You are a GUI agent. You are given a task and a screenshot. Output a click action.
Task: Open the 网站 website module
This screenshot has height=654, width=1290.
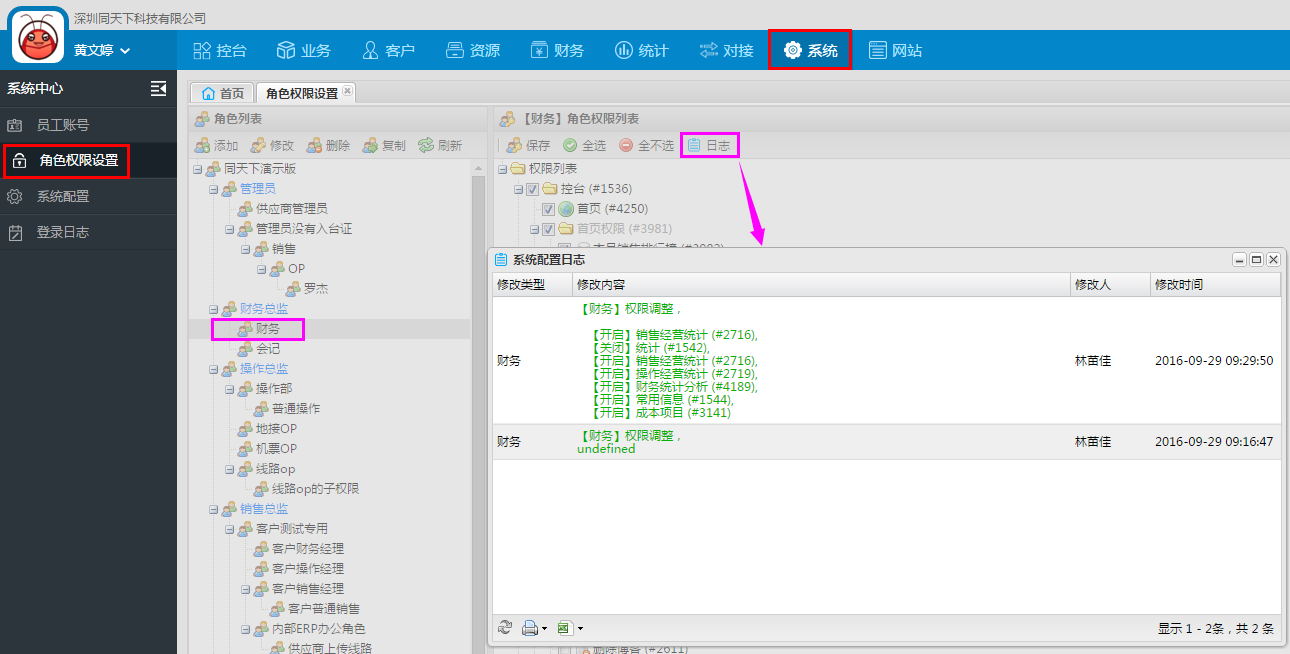click(x=895, y=50)
